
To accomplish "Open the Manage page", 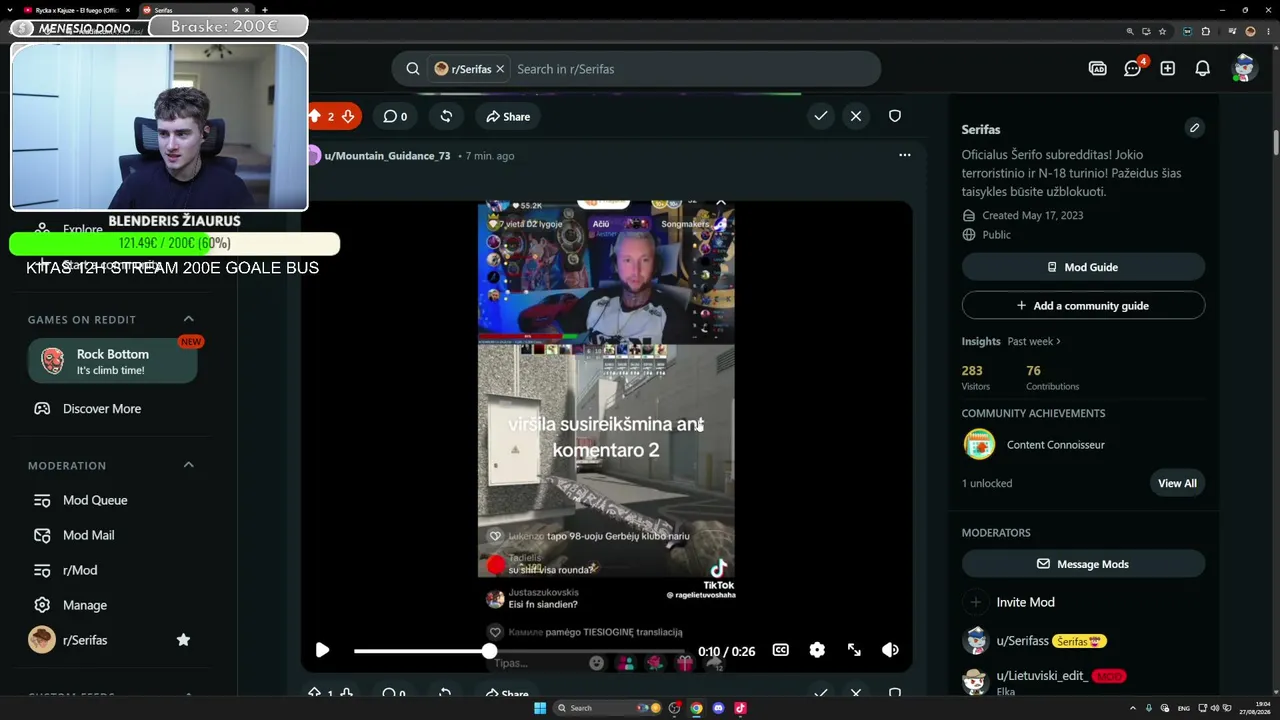I will [x=85, y=605].
